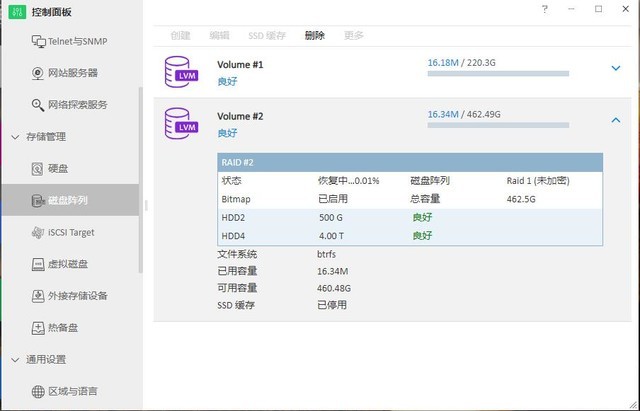Click the 区域与语言 globe icon
This screenshot has width=640, height=411.
39,391
